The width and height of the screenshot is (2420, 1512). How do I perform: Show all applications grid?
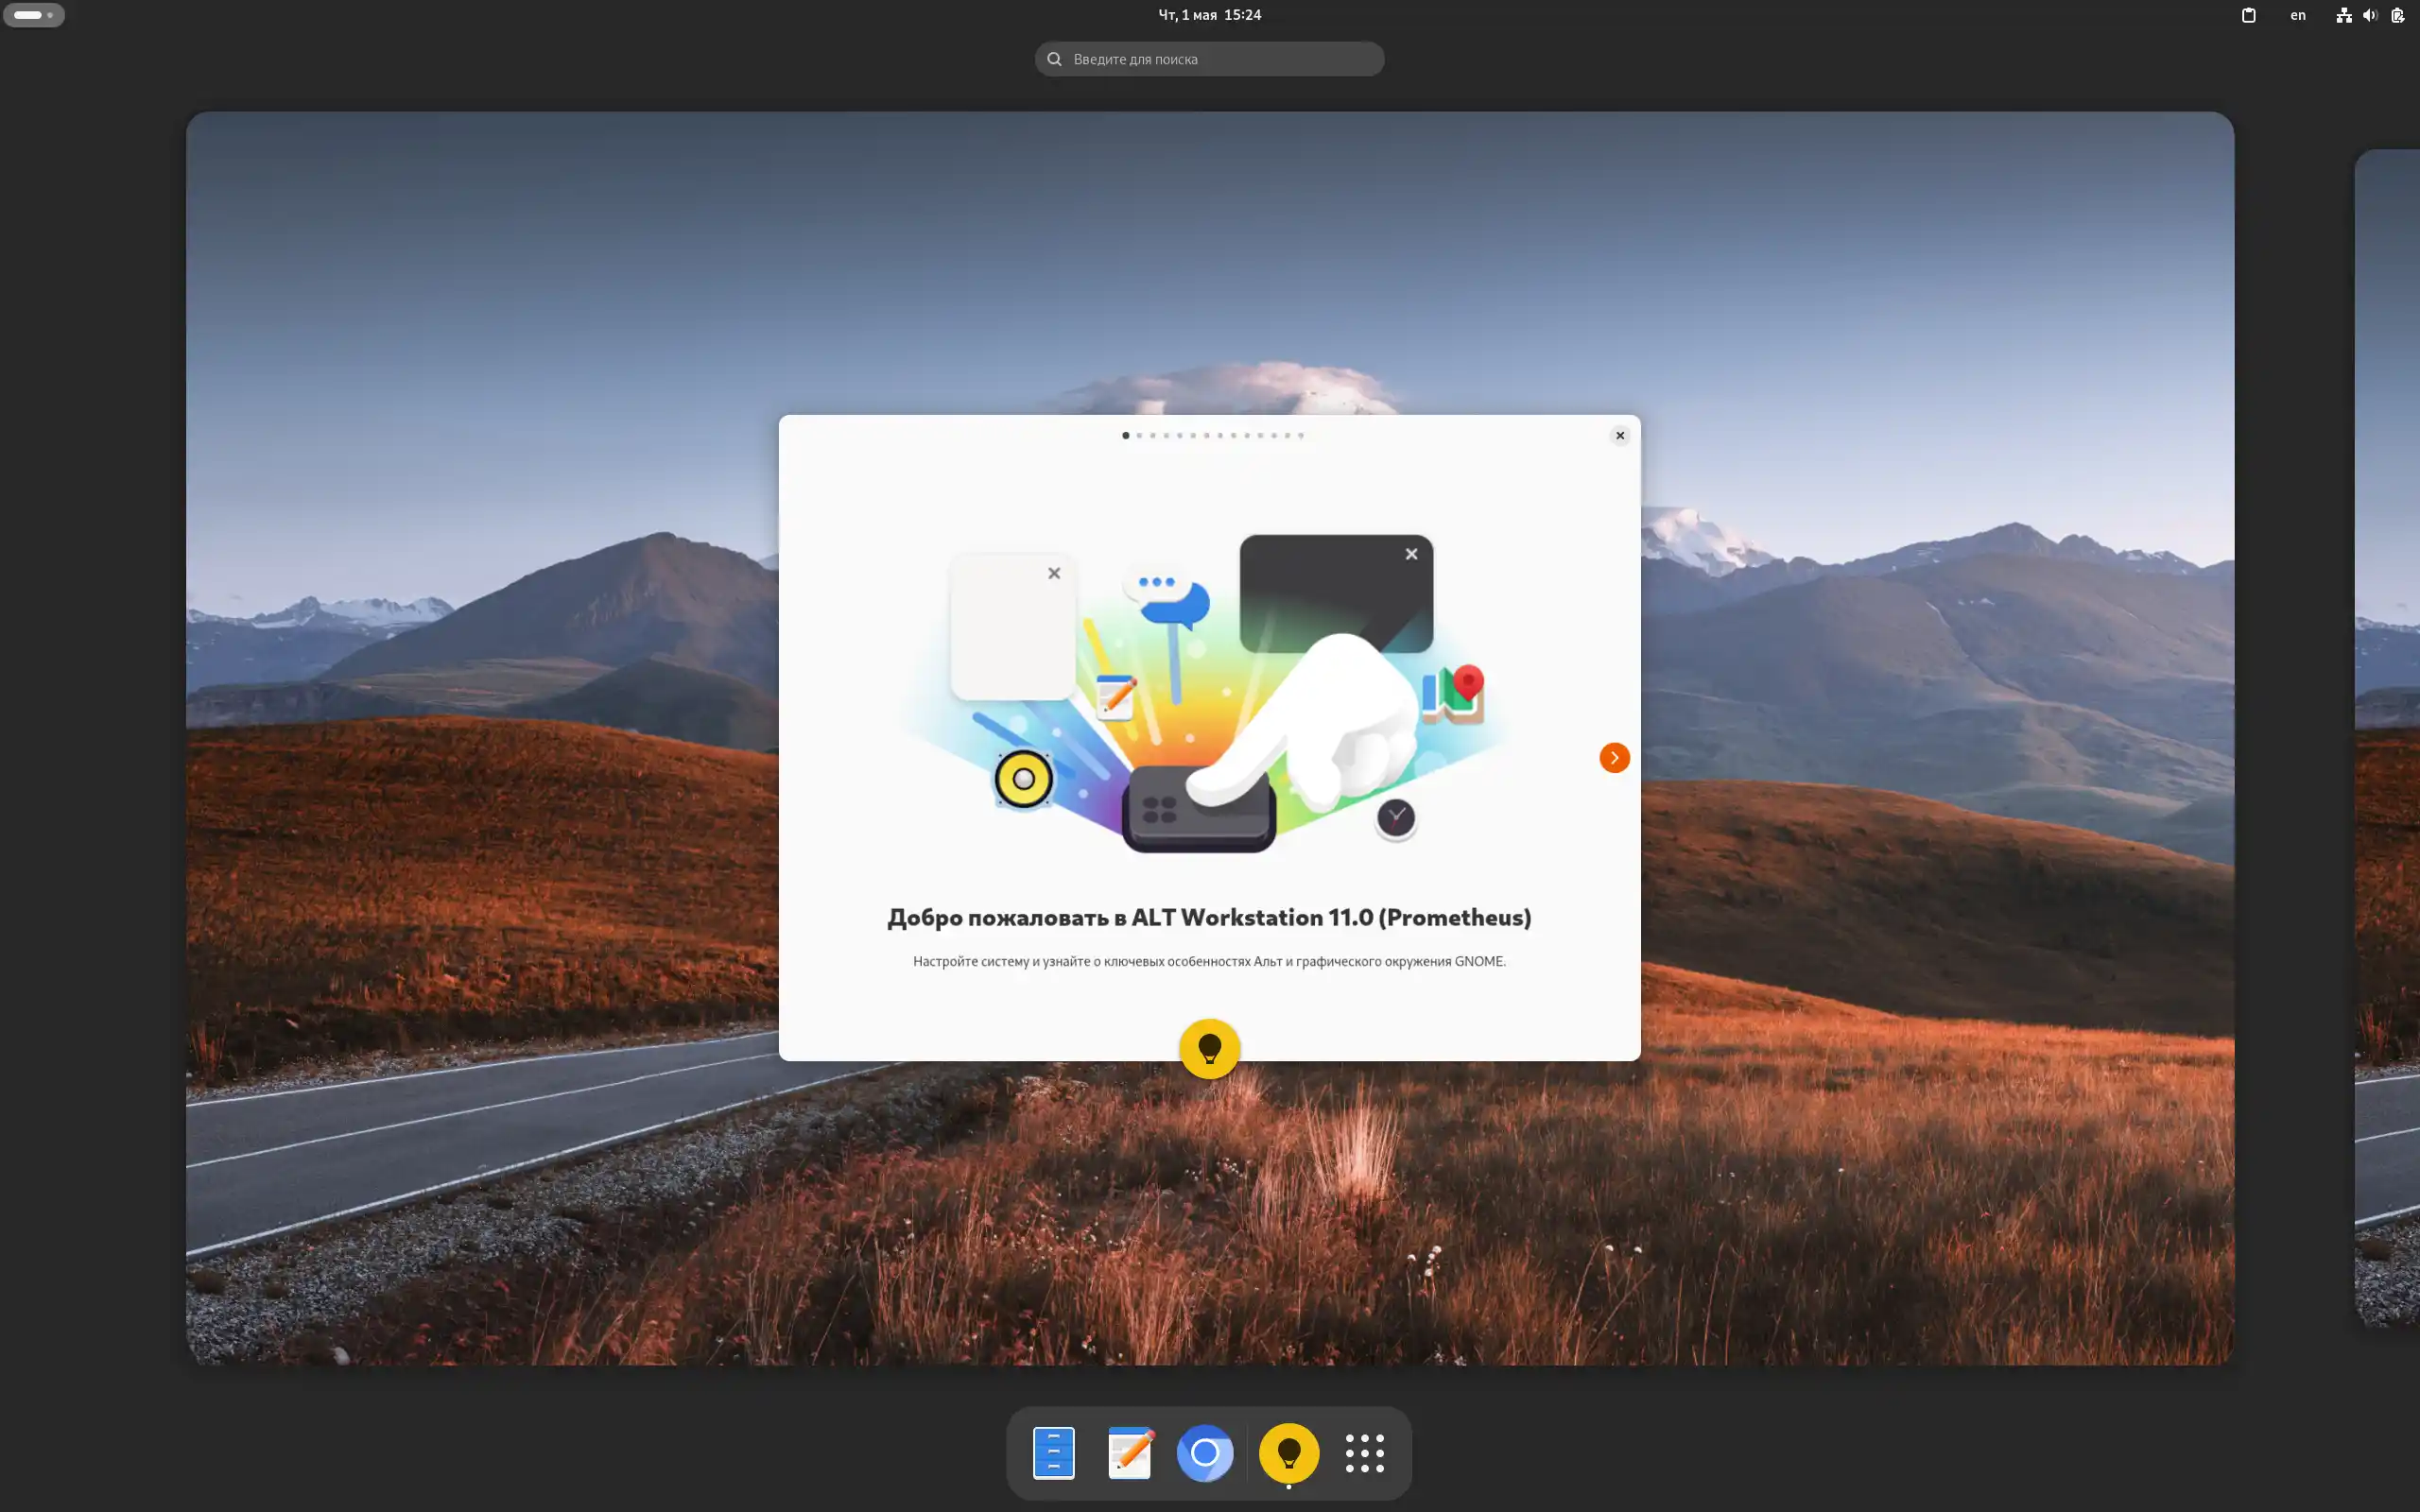[x=1364, y=1452]
